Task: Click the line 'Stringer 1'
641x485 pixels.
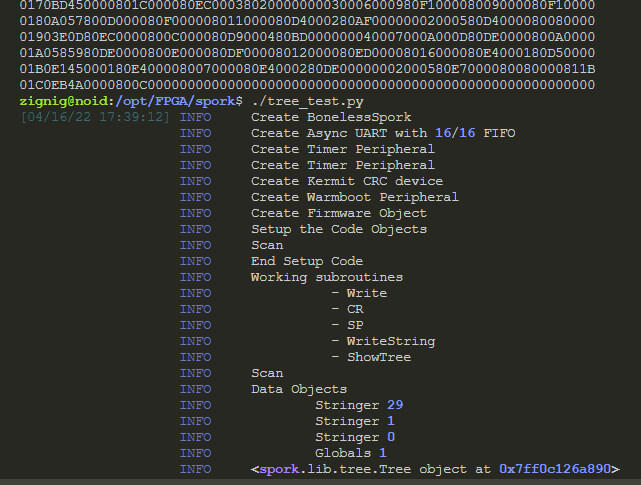Action: click(x=355, y=421)
